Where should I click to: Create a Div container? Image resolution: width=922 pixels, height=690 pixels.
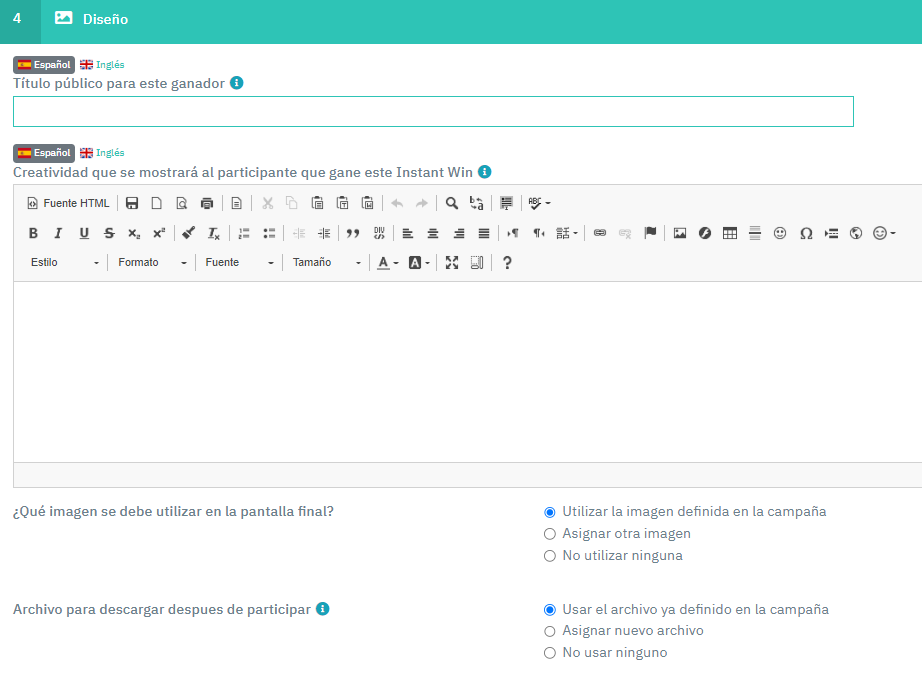pos(379,234)
